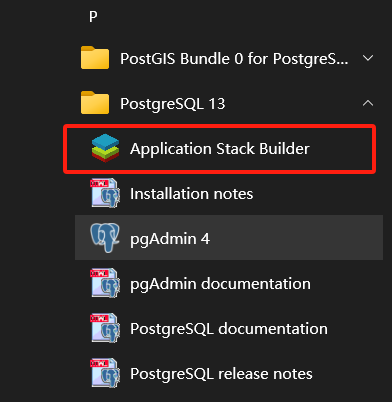392x402 pixels.
Task: Open PostgreSQL documentation entry
Action: [229, 329]
